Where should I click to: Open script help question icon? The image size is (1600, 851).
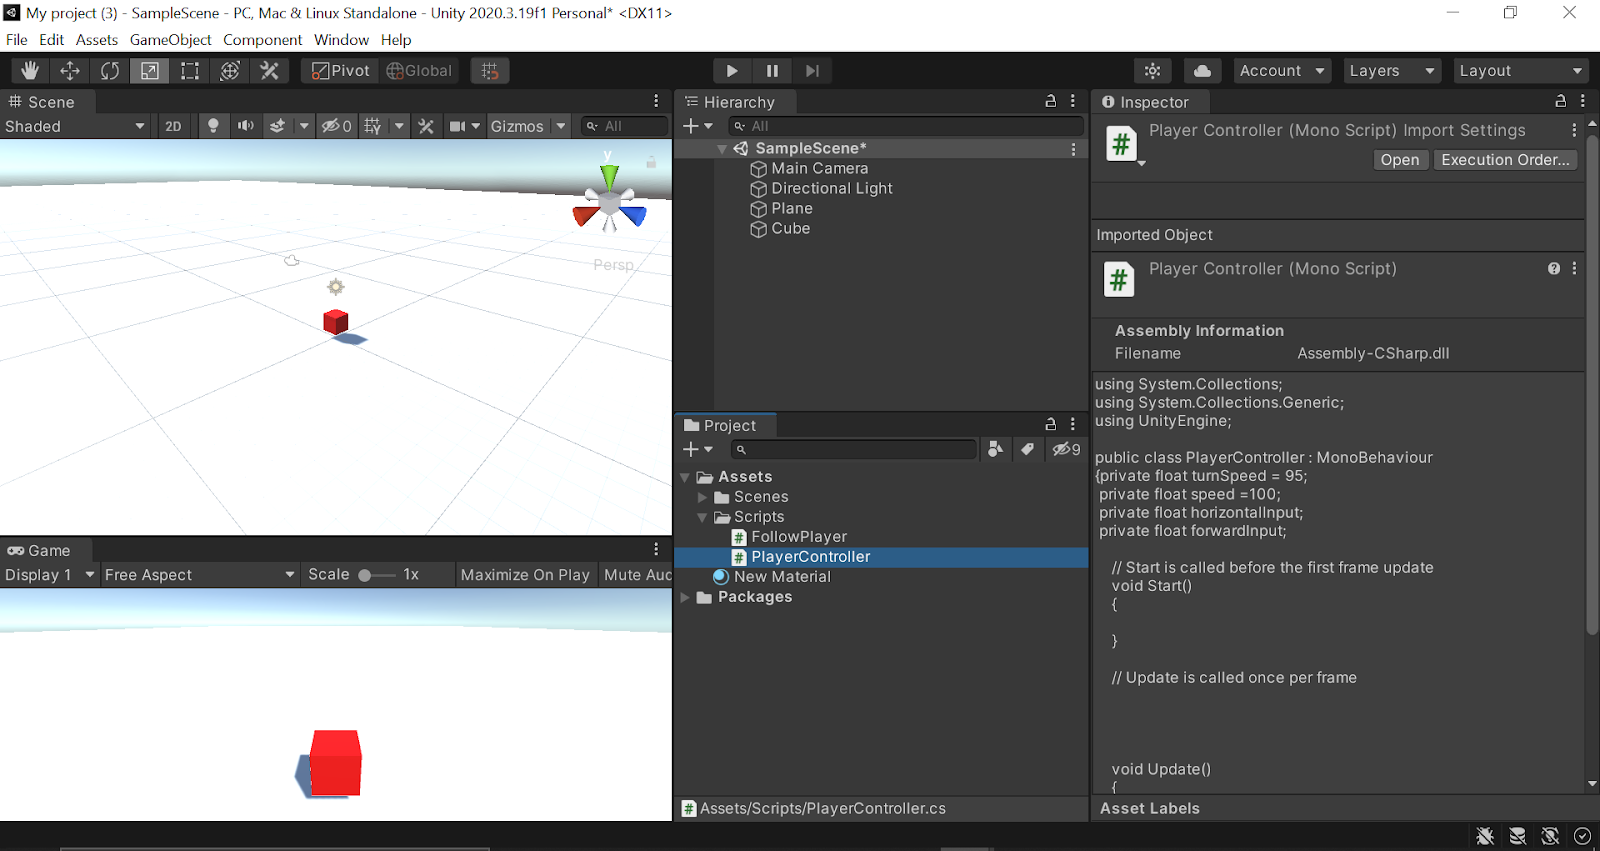[1554, 268]
